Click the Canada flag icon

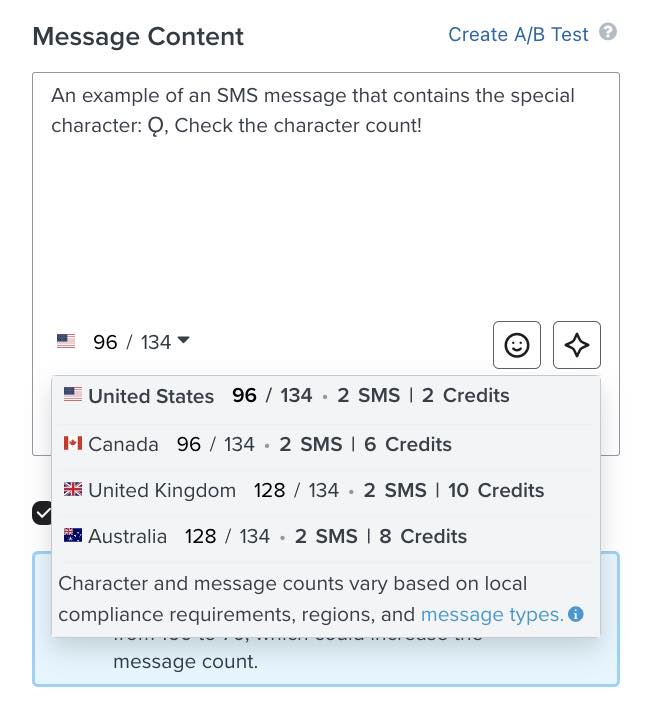(72, 443)
